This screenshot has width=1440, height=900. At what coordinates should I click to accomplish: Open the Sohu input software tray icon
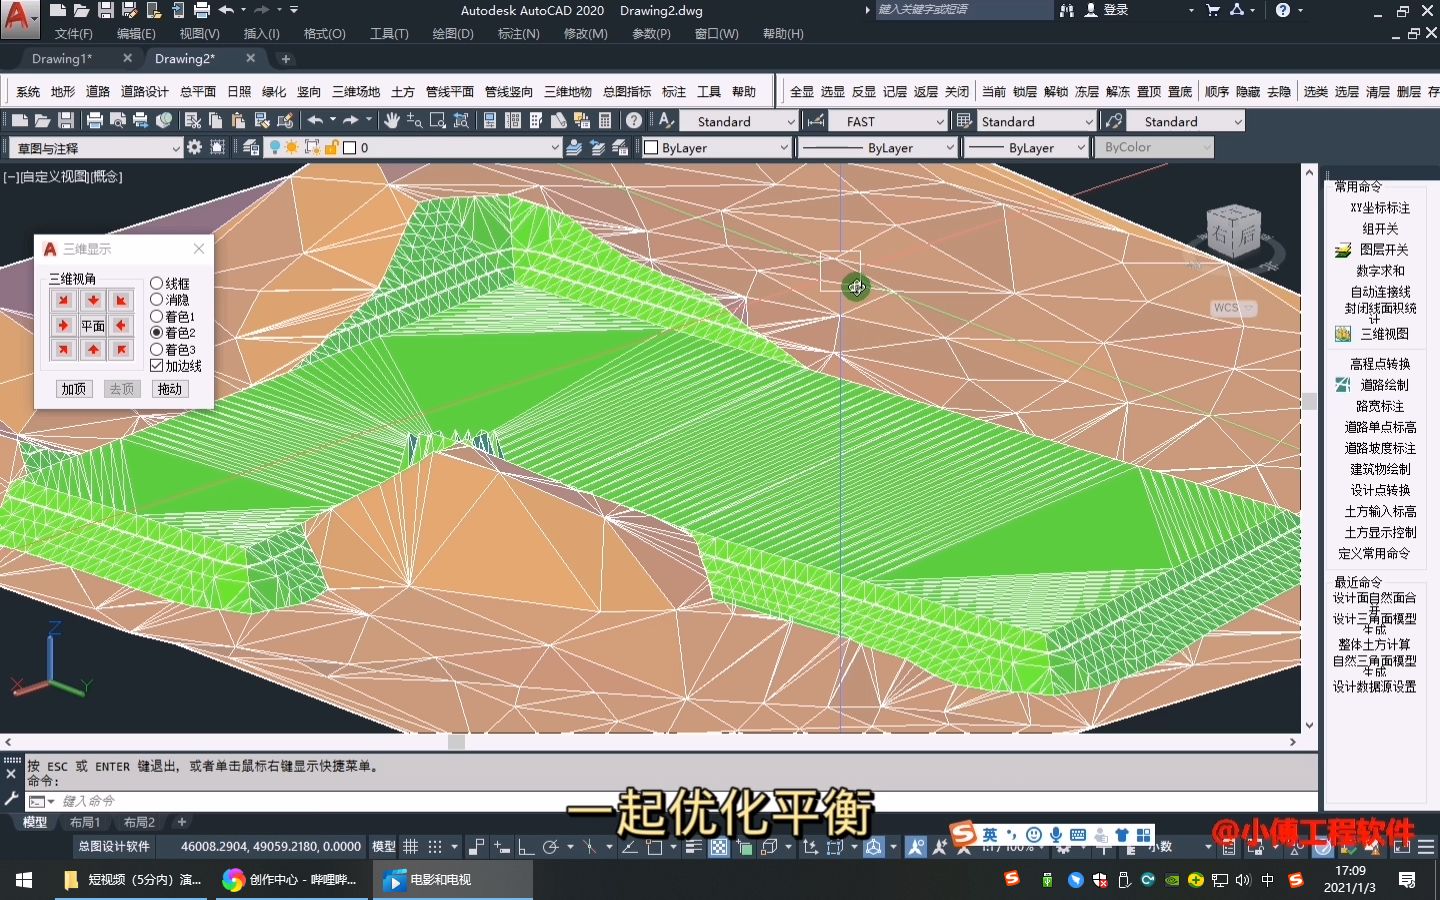(x=1010, y=879)
